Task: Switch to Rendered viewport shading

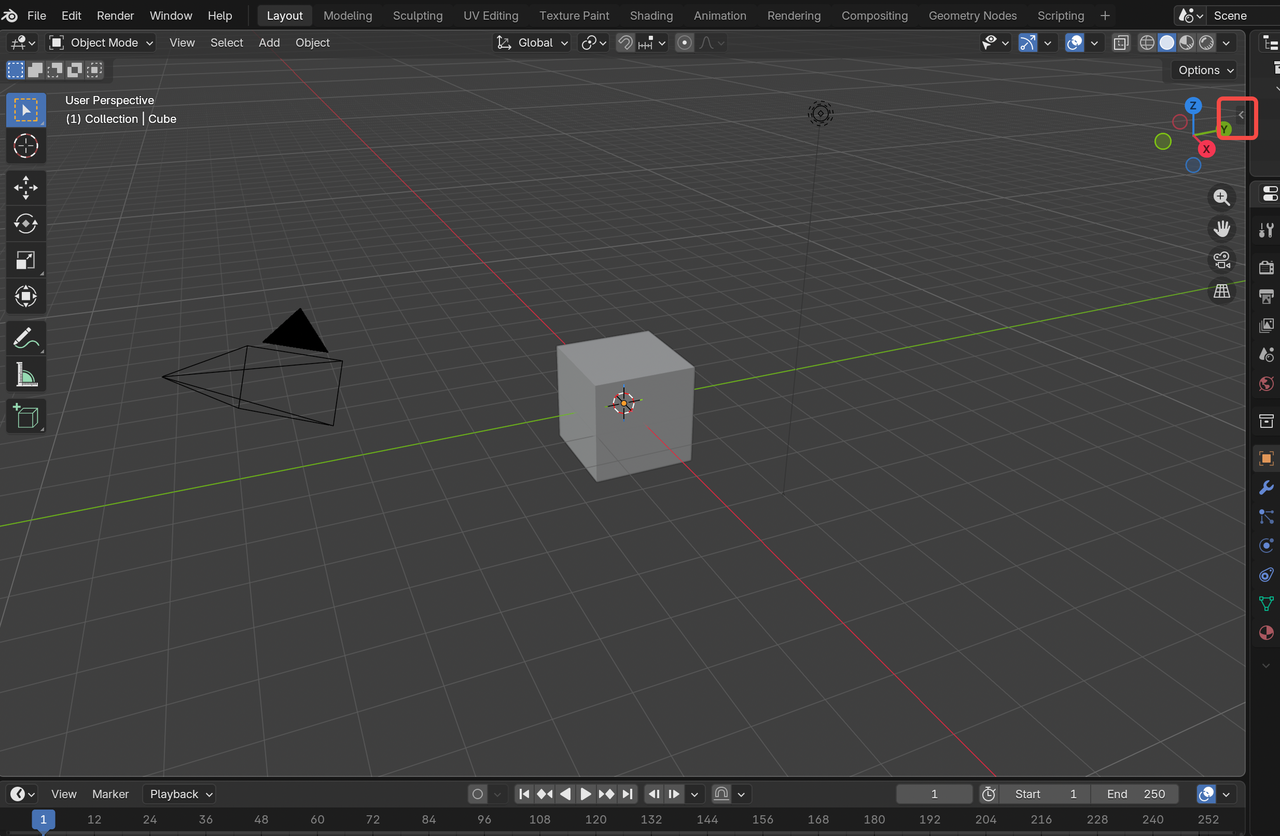Action: pos(1207,43)
